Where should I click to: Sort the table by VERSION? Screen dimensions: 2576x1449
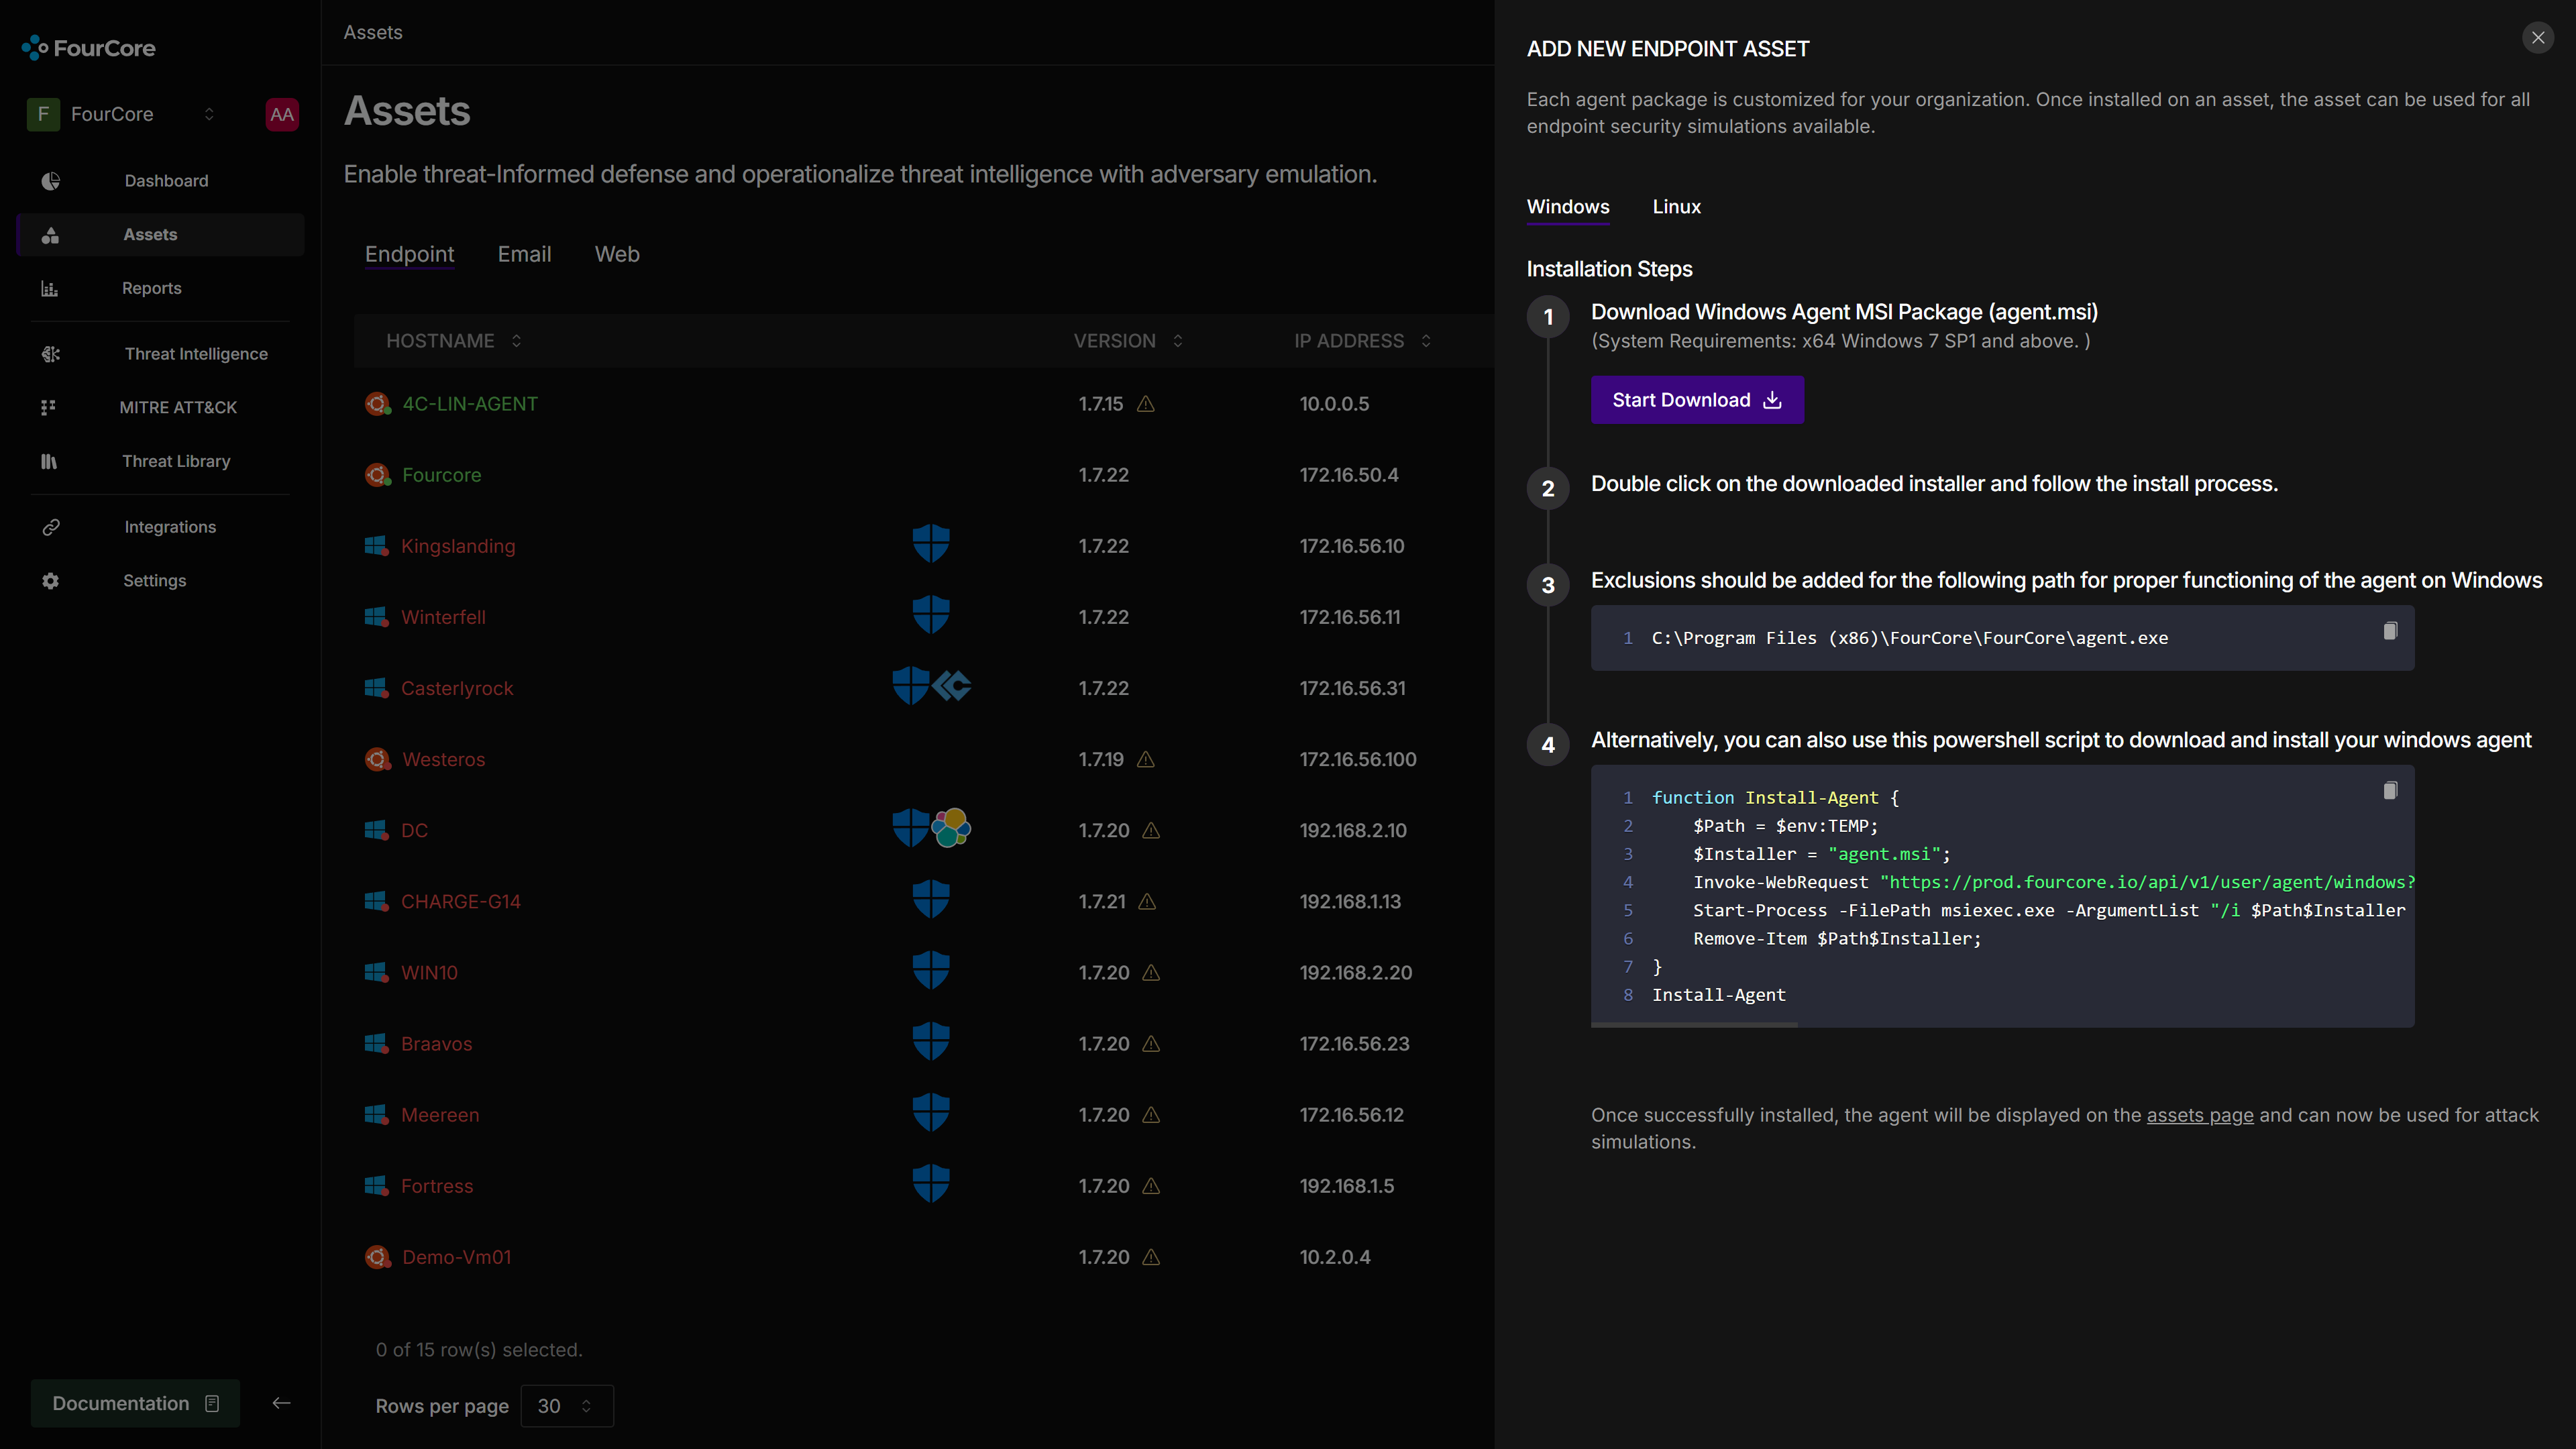coord(1128,341)
